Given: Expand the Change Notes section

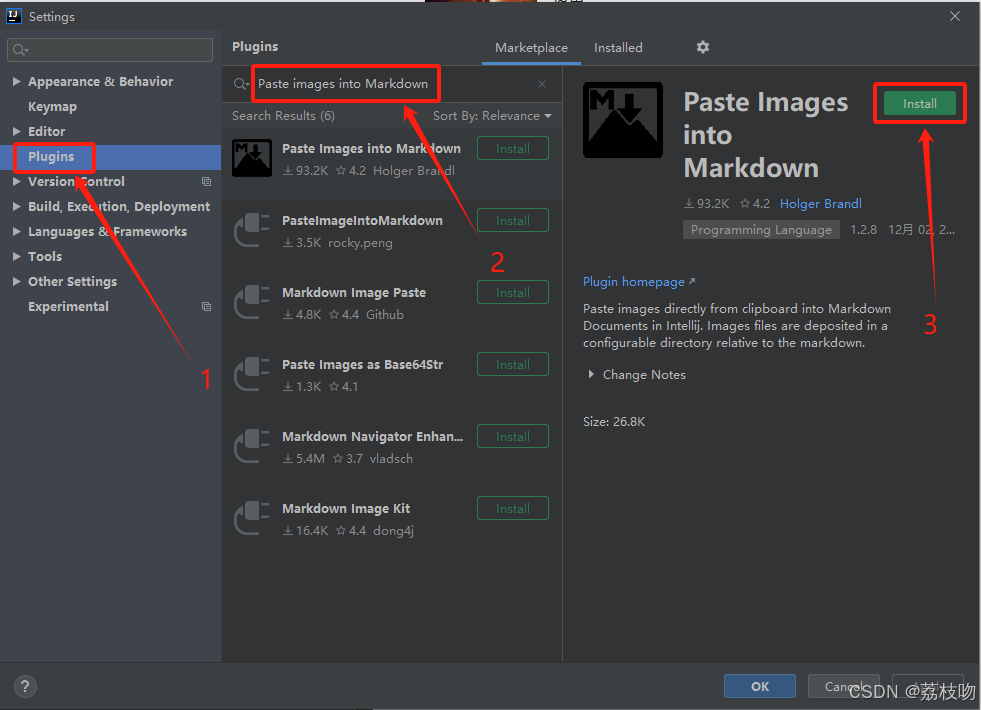Looking at the screenshot, I should pyautogui.click(x=591, y=375).
